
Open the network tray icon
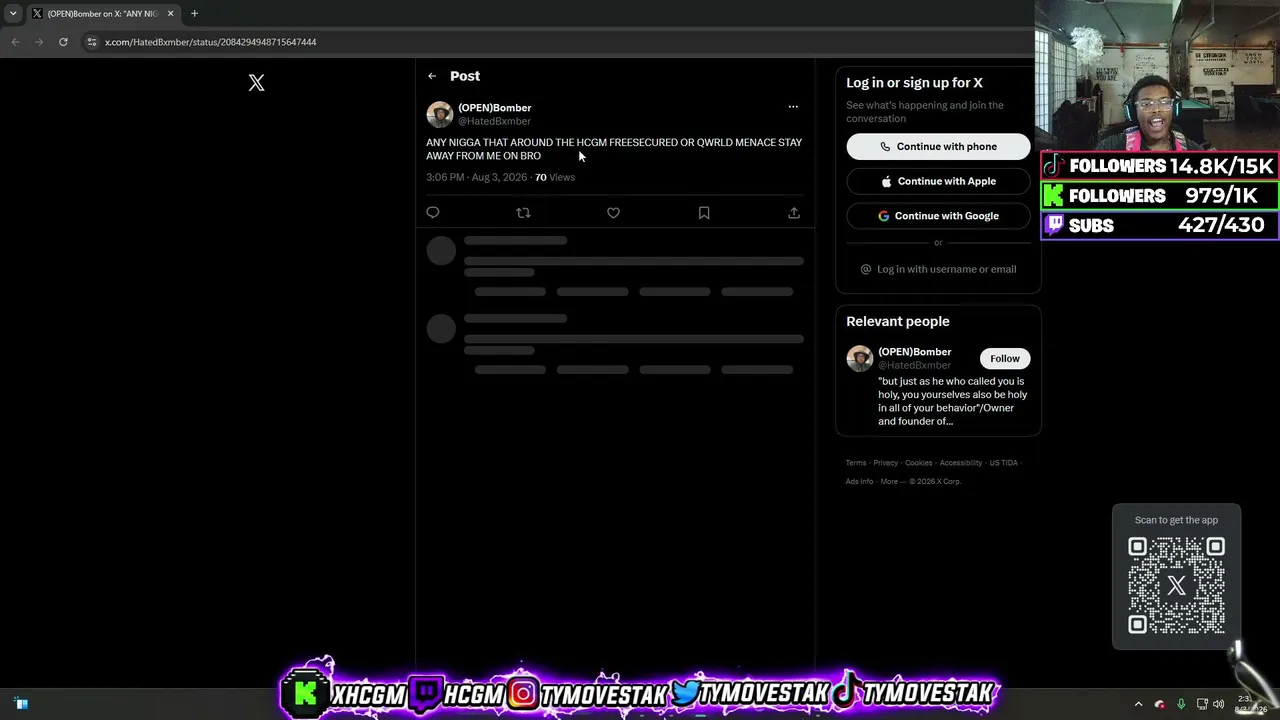(x=1202, y=704)
